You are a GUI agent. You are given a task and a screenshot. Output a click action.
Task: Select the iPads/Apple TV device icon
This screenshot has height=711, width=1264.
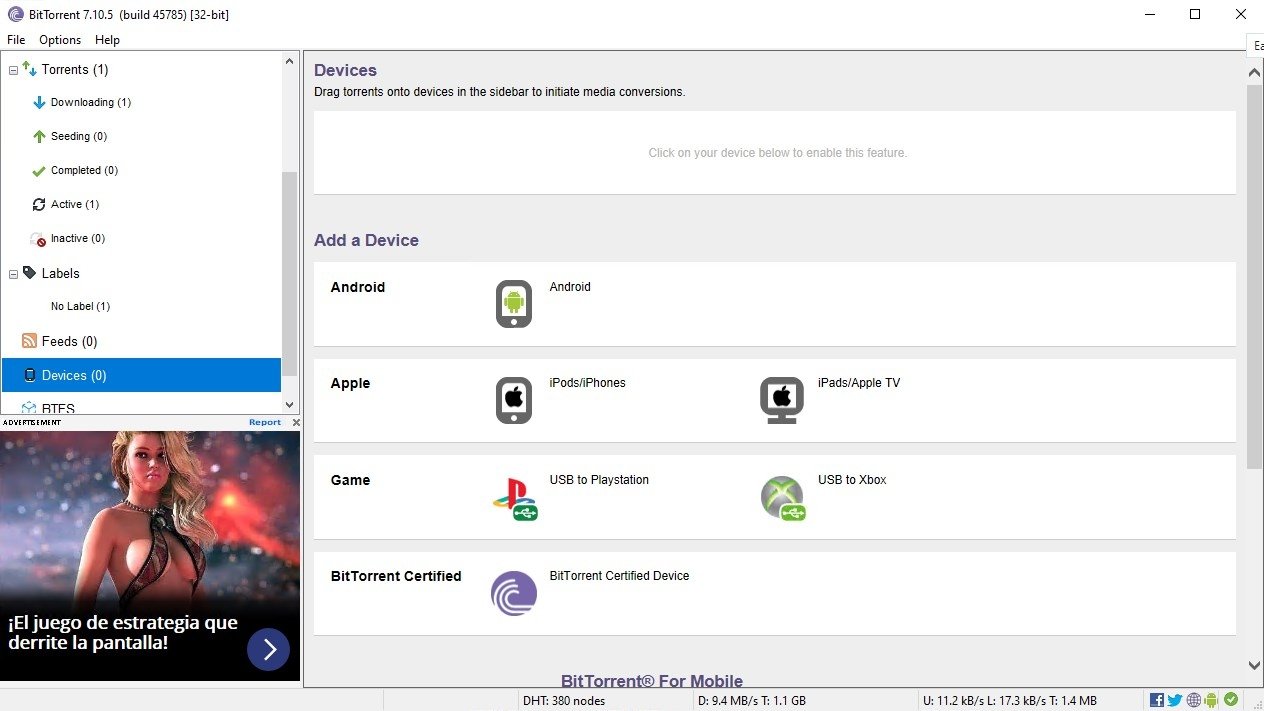click(x=782, y=400)
